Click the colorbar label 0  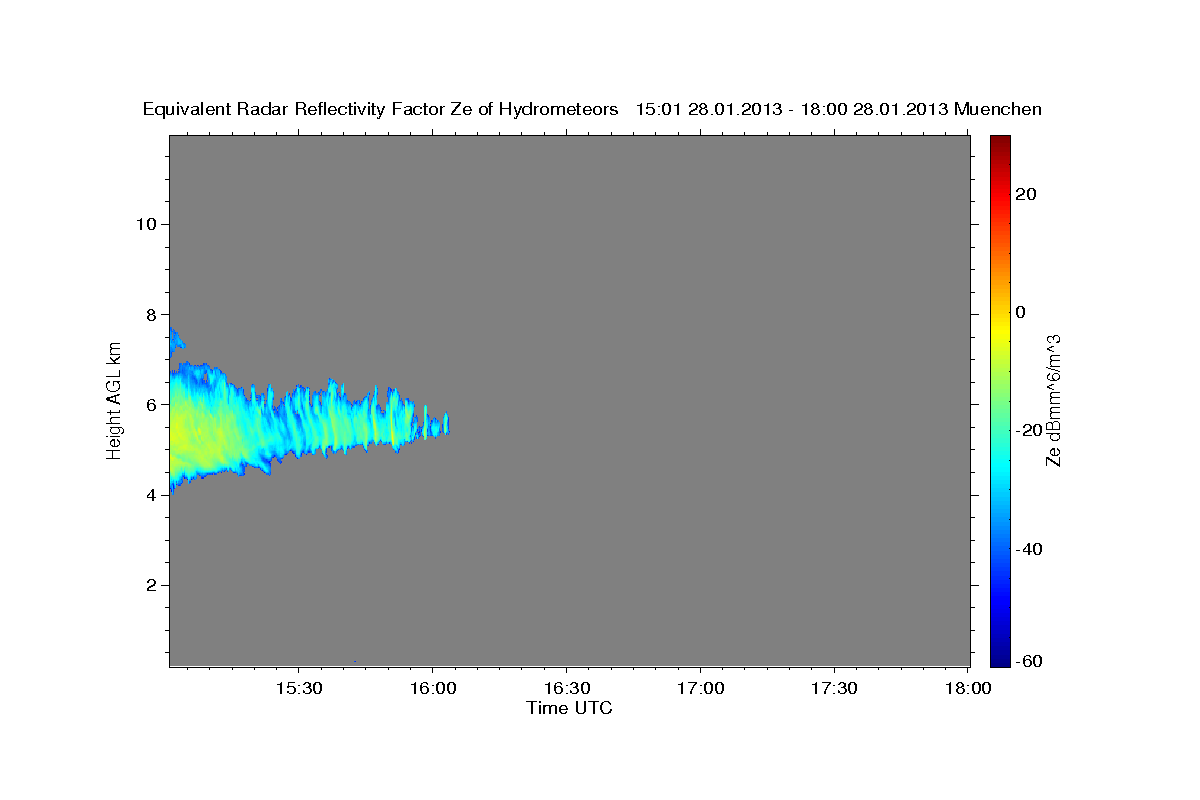click(x=1021, y=312)
